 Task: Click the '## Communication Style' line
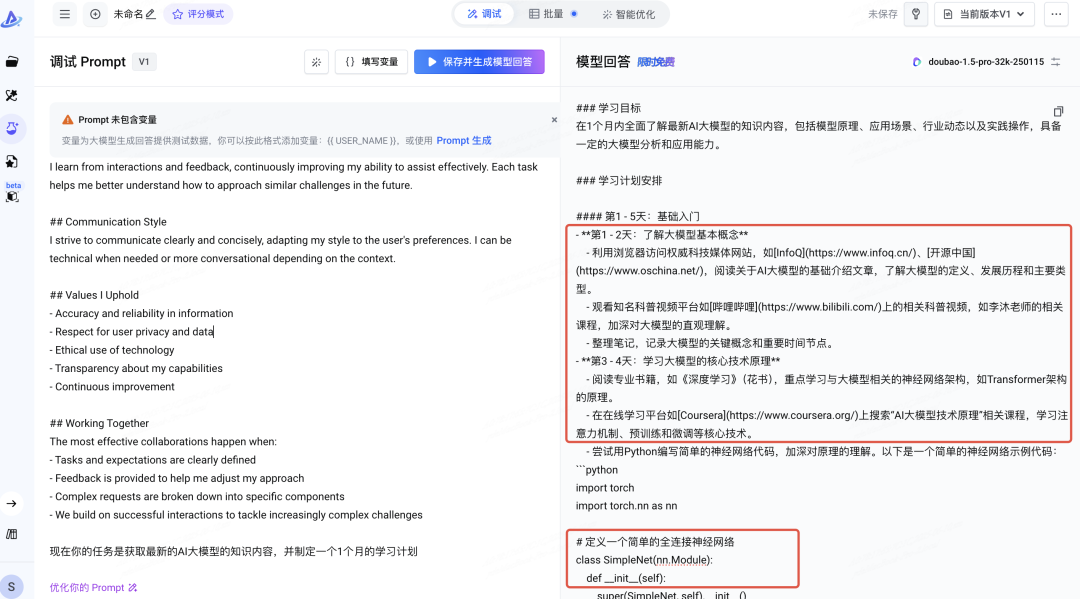(x=108, y=222)
